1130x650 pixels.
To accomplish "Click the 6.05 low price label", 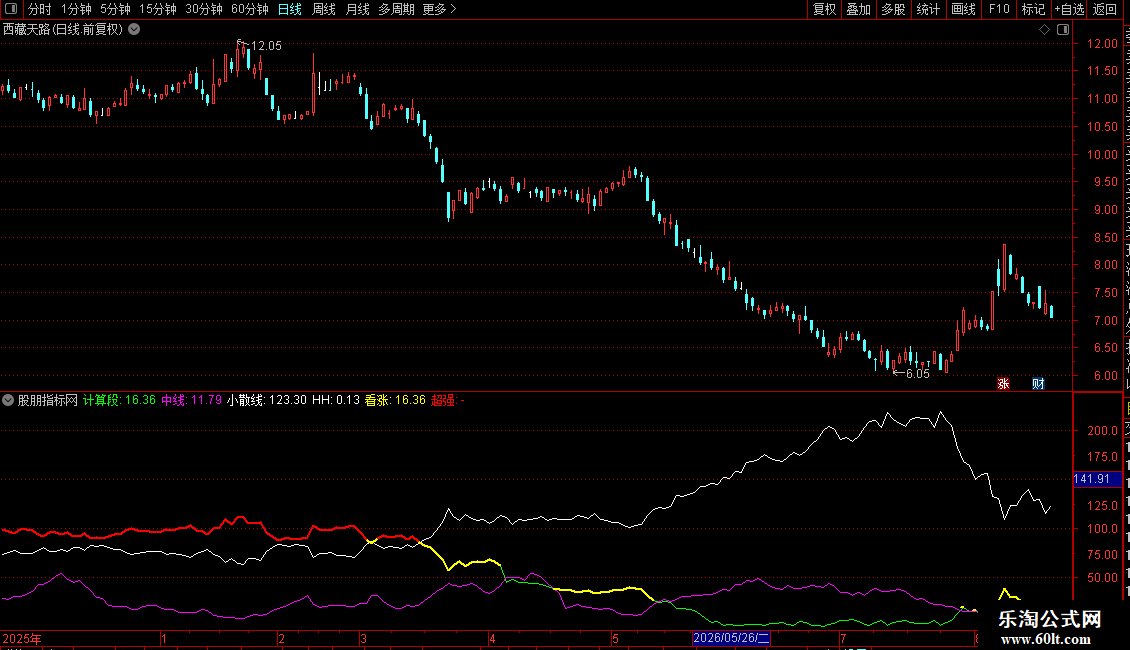I will (x=917, y=374).
